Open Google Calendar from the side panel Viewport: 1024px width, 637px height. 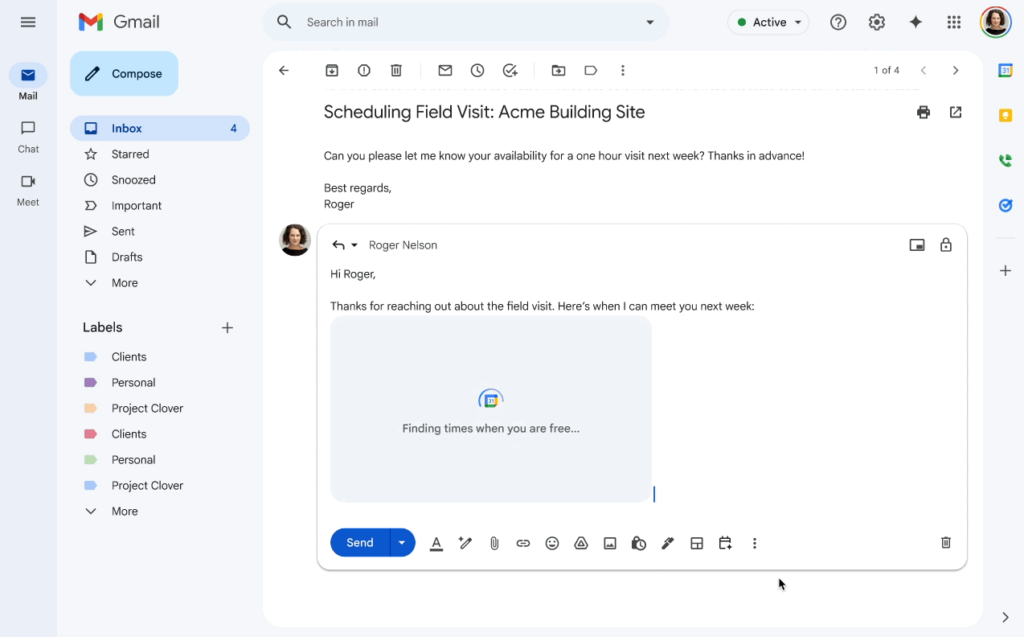click(x=1004, y=70)
